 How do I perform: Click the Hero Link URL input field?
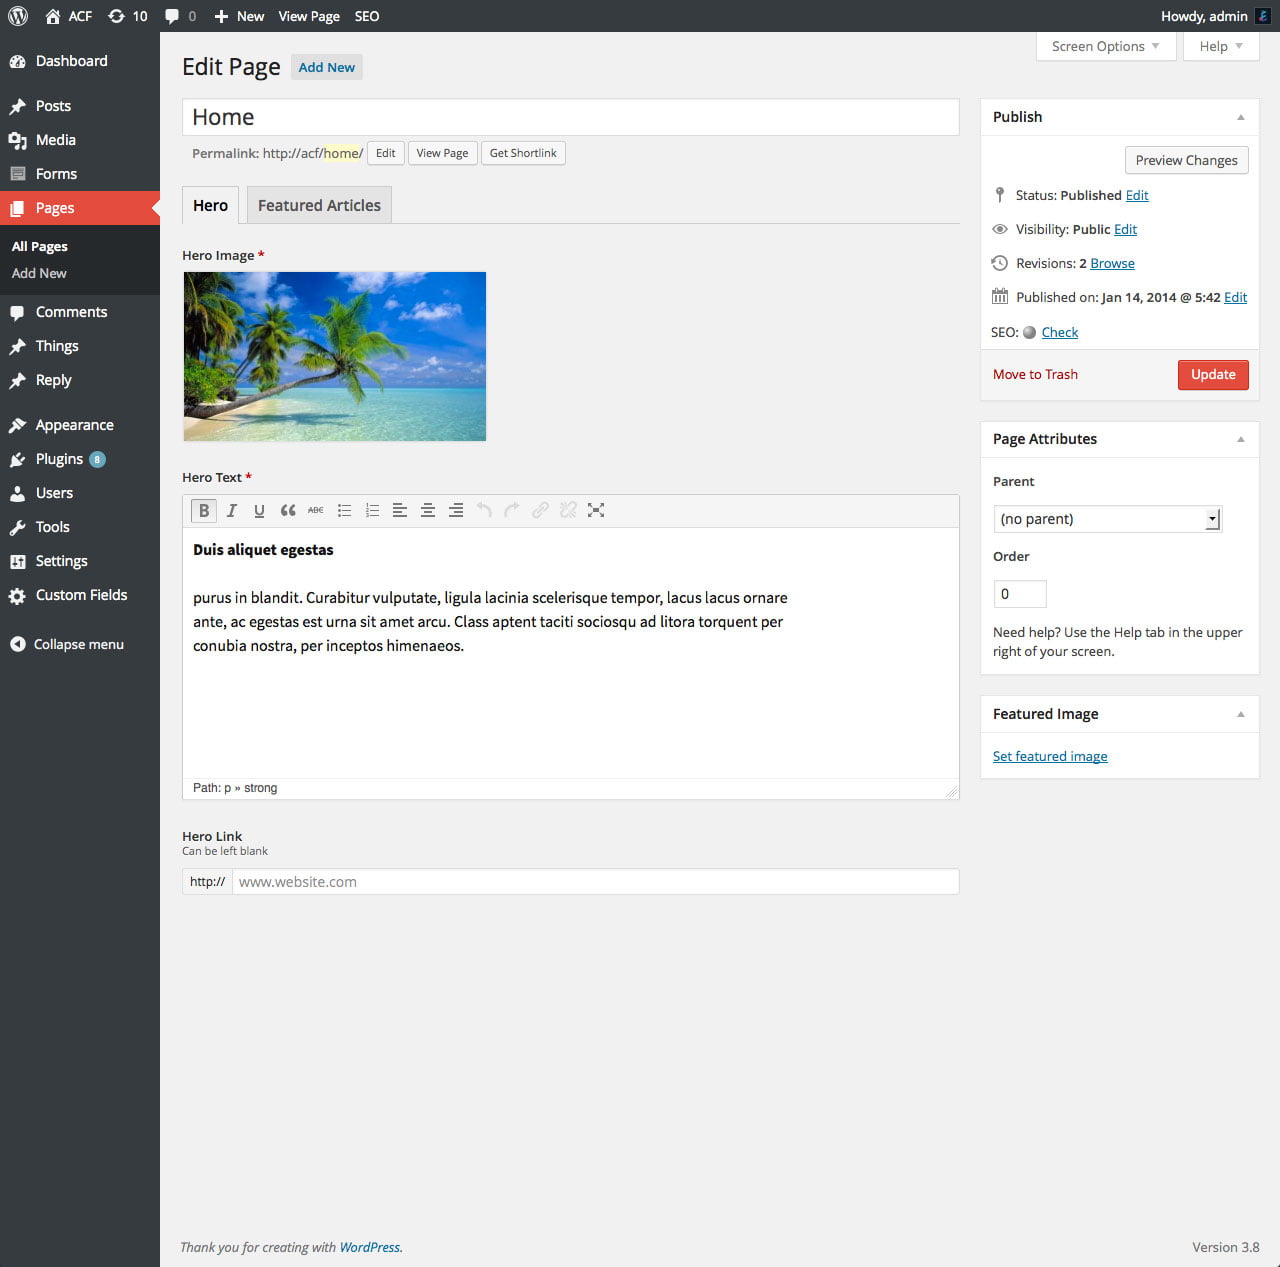[x=595, y=882]
